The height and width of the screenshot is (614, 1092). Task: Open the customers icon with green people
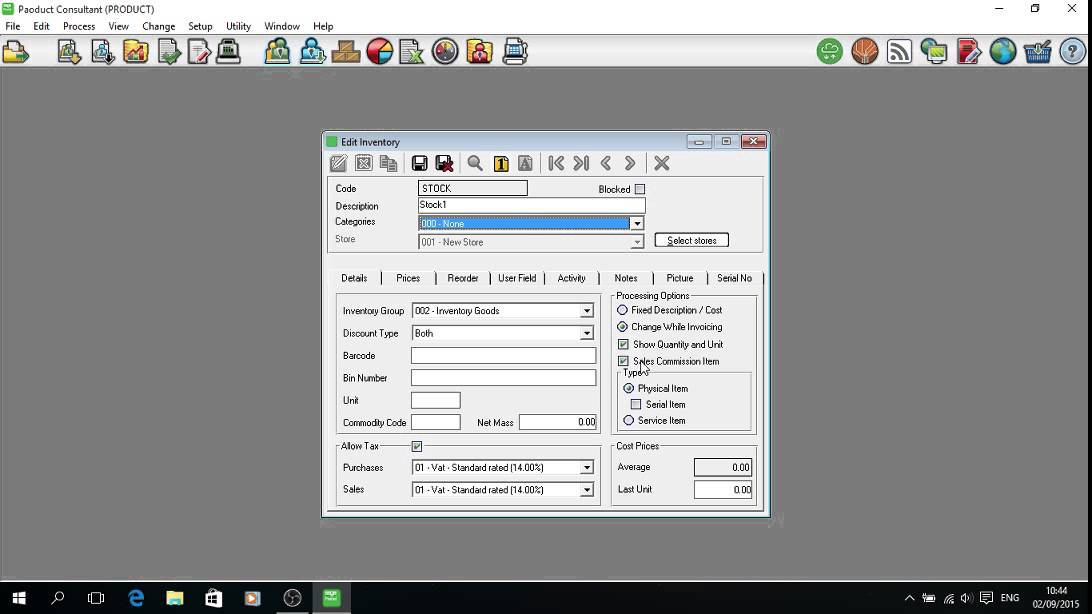click(278, 52)
